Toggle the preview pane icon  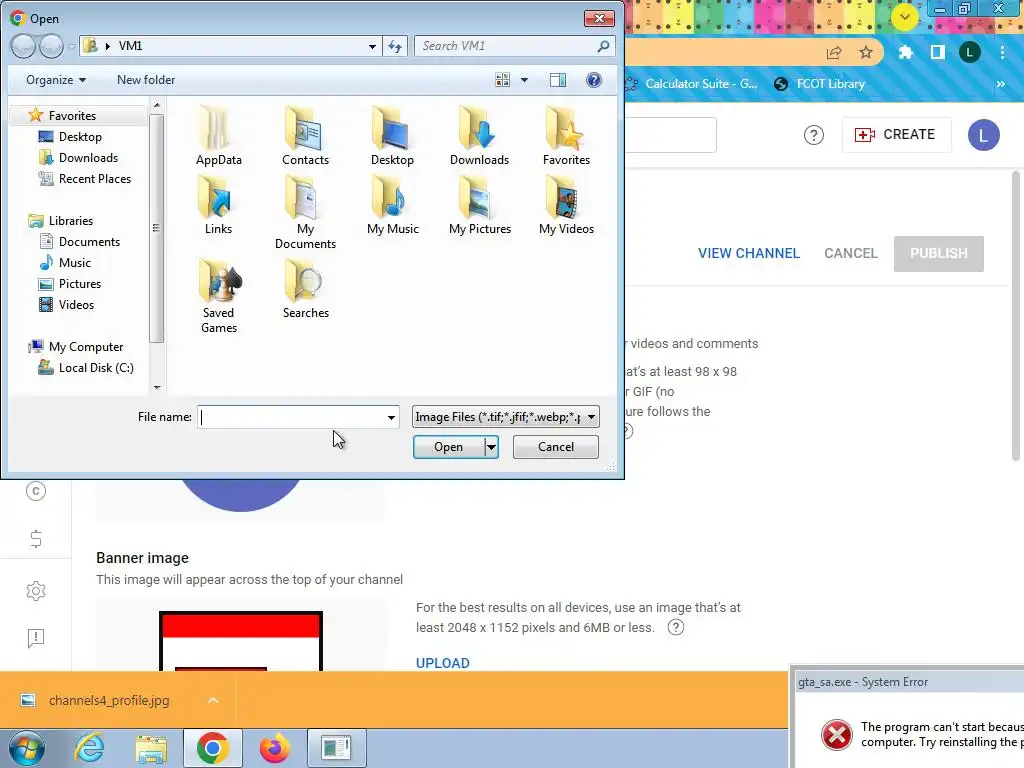(558, 80)
